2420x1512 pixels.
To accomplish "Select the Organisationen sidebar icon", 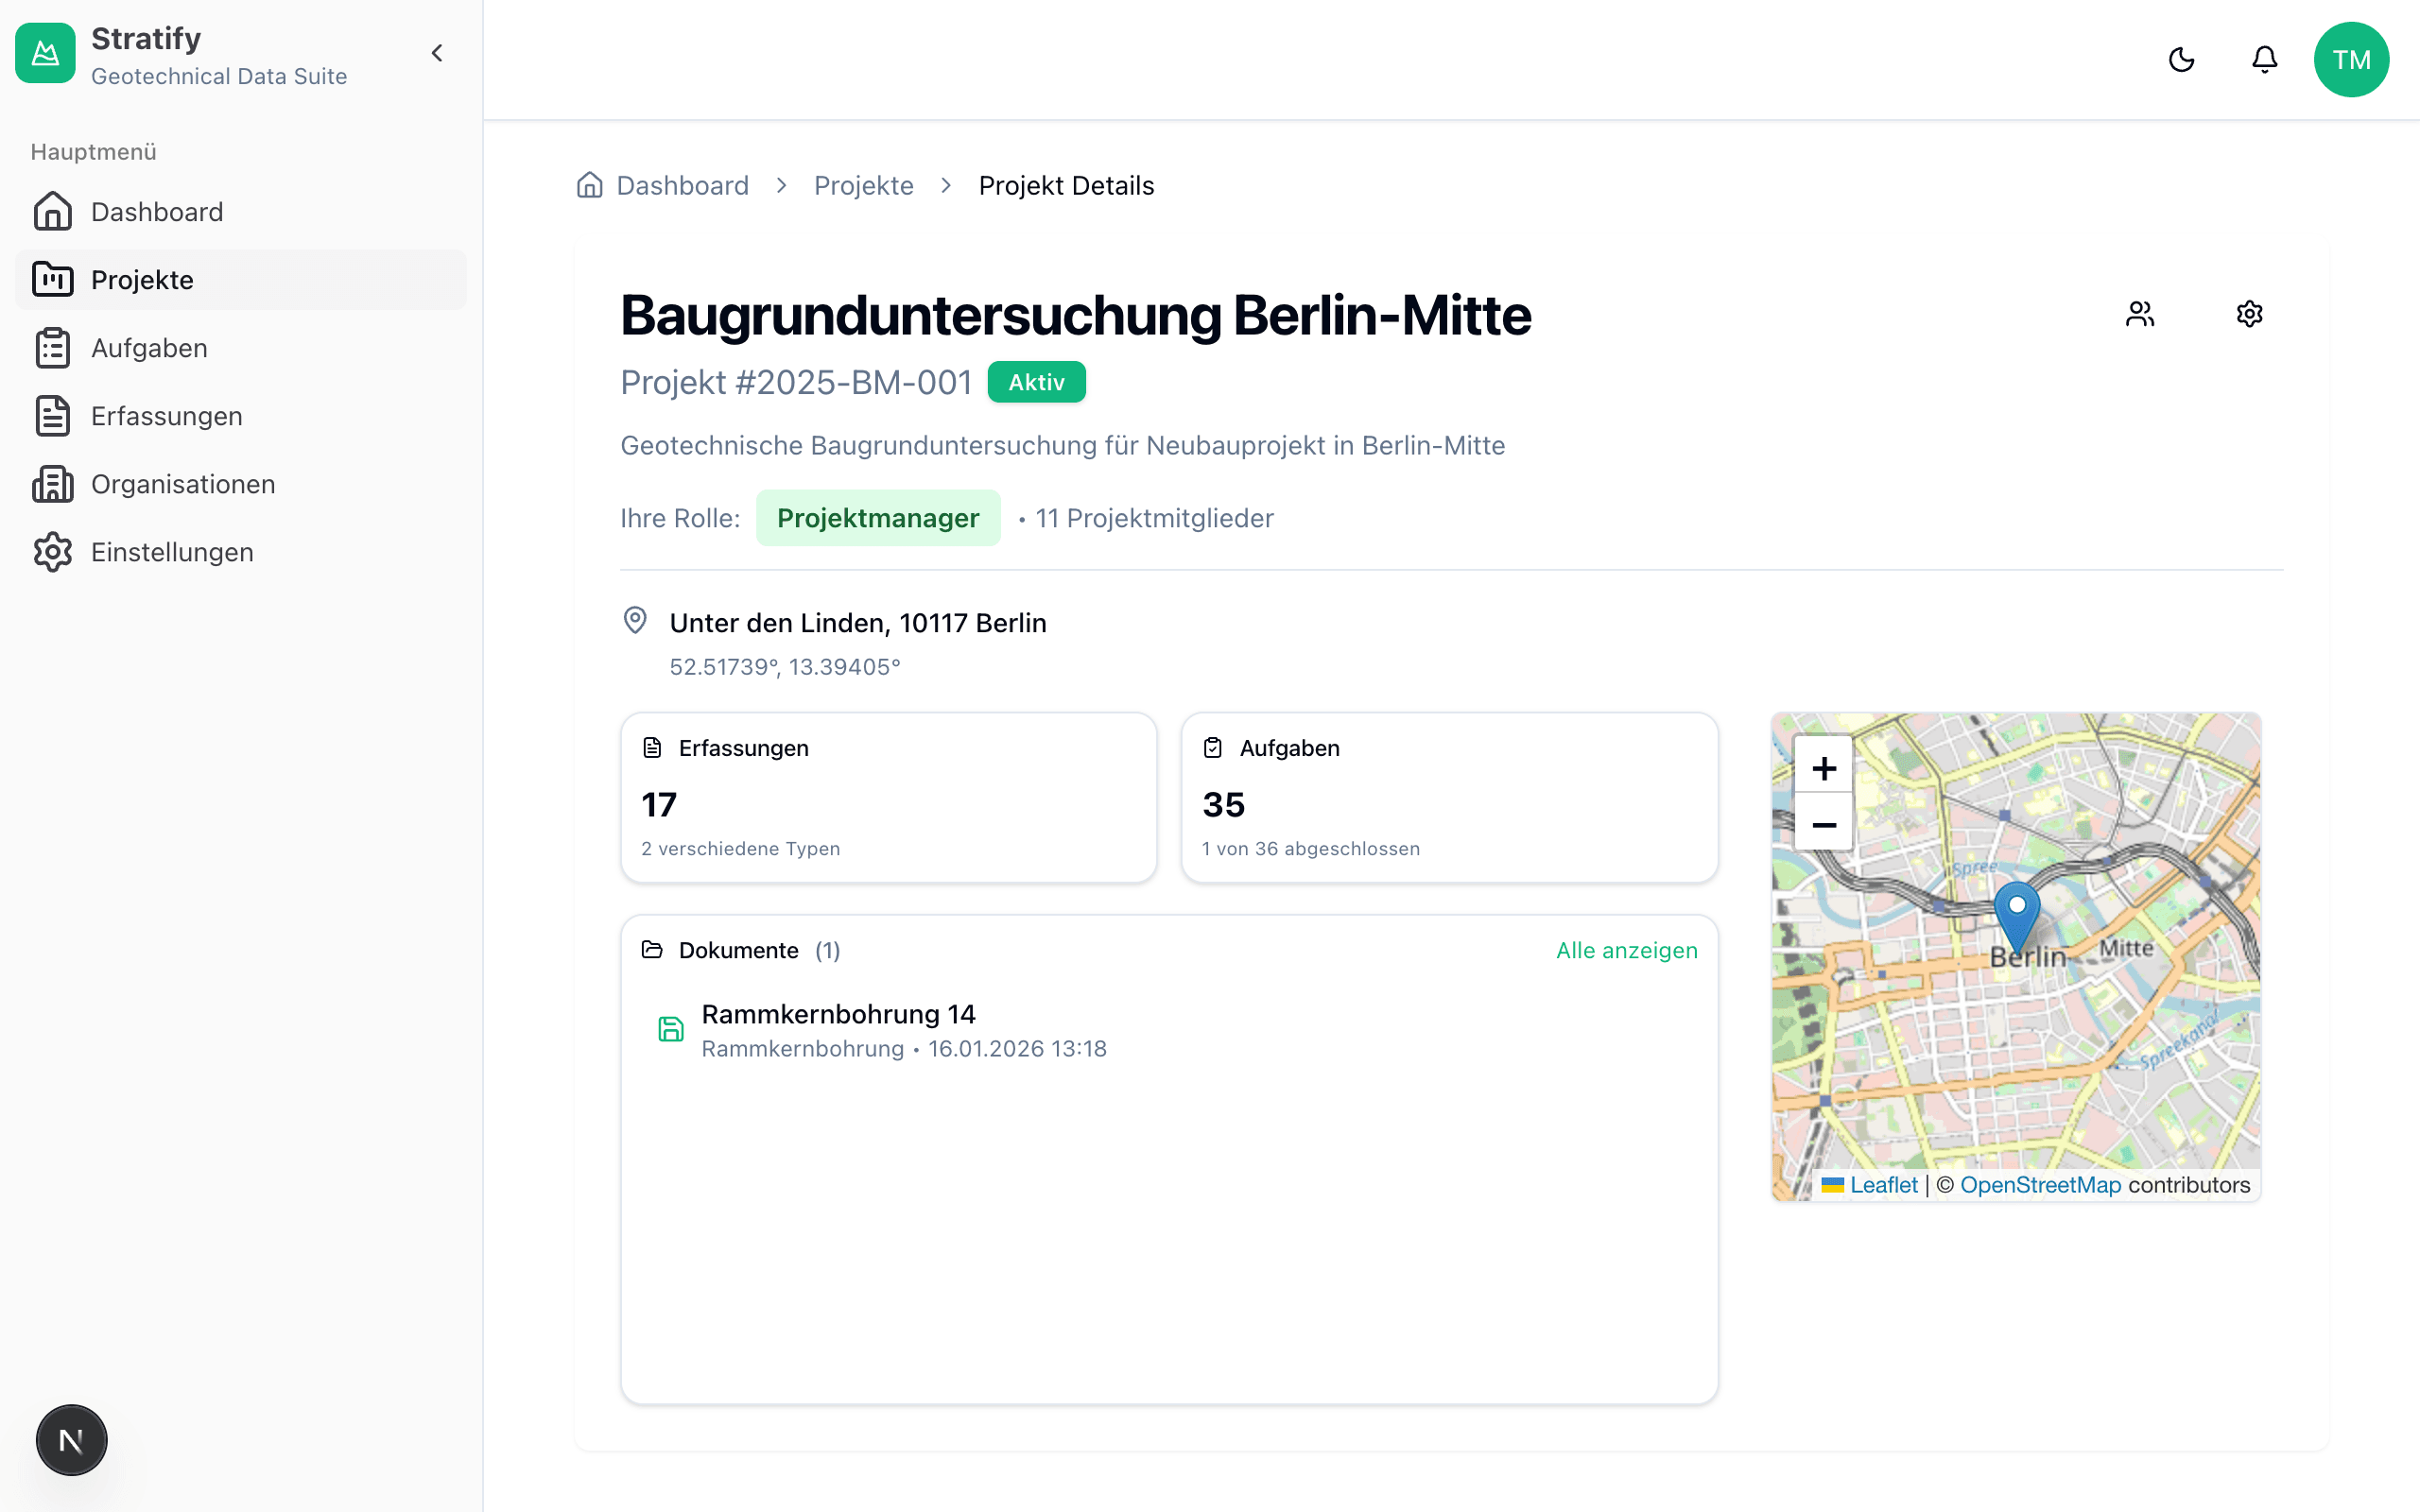I will click(53, 484).
